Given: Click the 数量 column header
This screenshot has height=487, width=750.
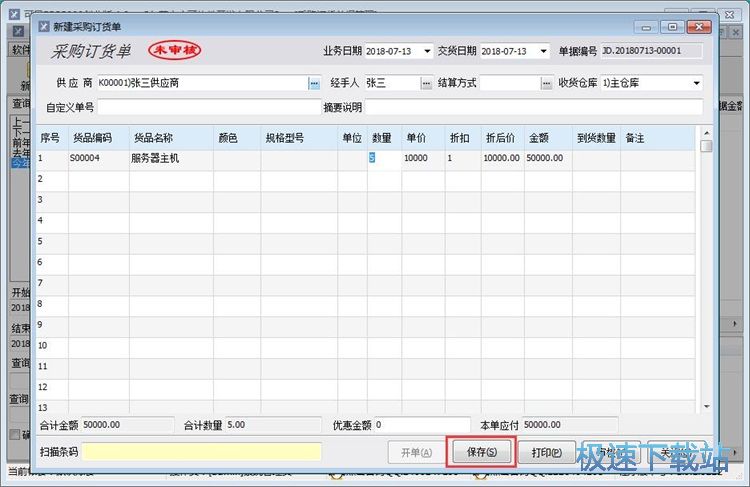Looking at the screenshot, I should tap(384, 138).
